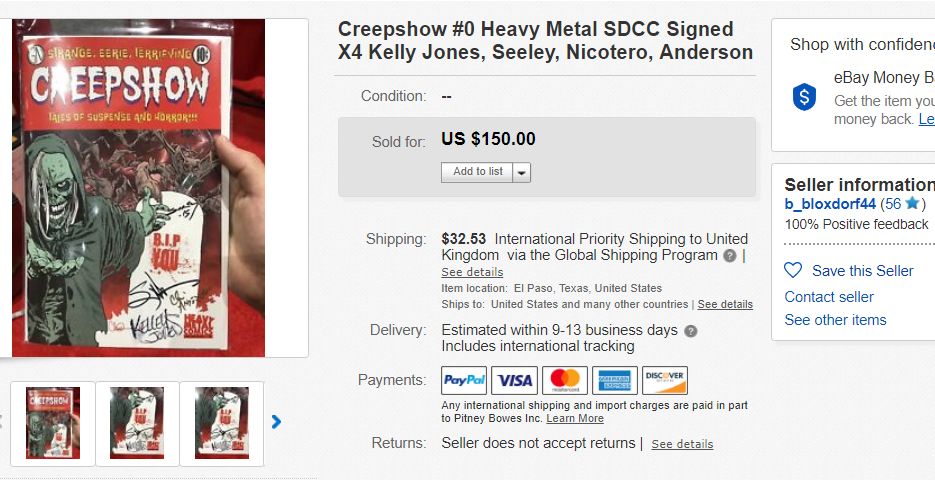
Task: Click the See other items link
Action: point(835,320)
